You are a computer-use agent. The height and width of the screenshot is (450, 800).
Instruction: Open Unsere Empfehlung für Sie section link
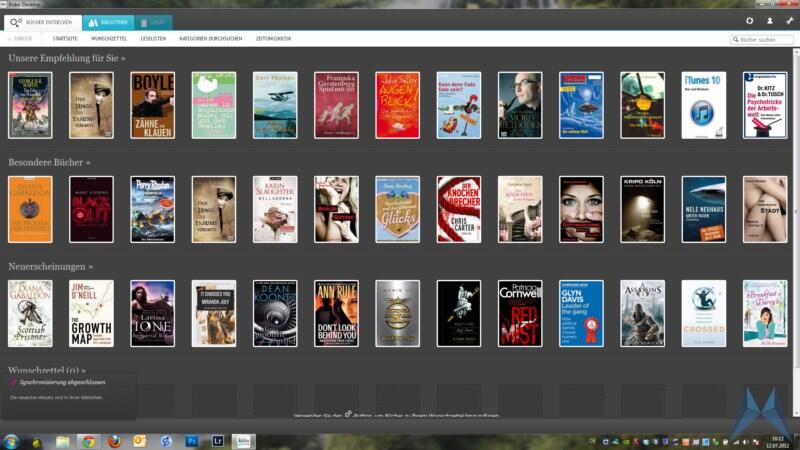click(66, 58)
